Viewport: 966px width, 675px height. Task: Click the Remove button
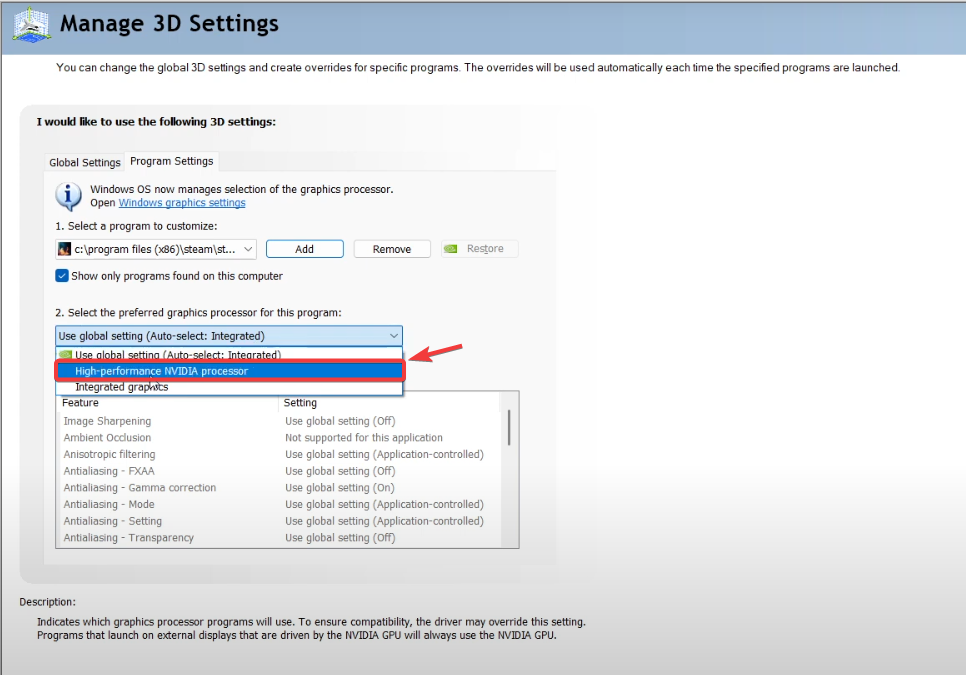[x=392, y=249]
